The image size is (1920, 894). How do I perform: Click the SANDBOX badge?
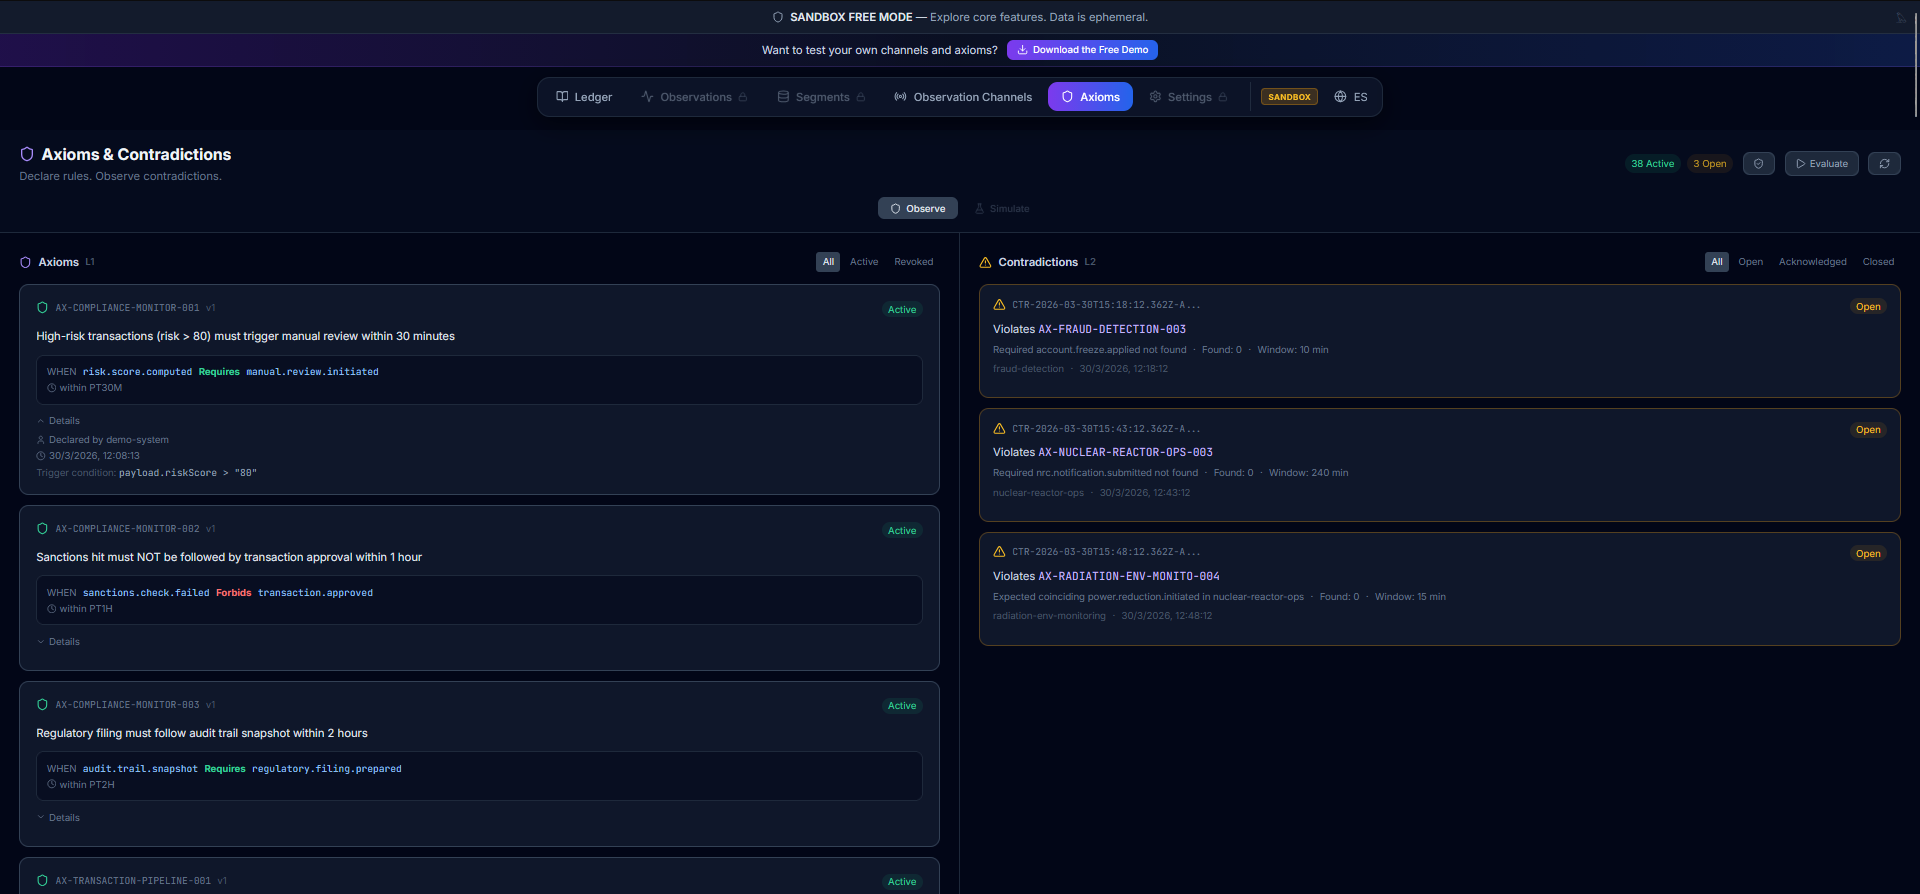(1289, 97)
